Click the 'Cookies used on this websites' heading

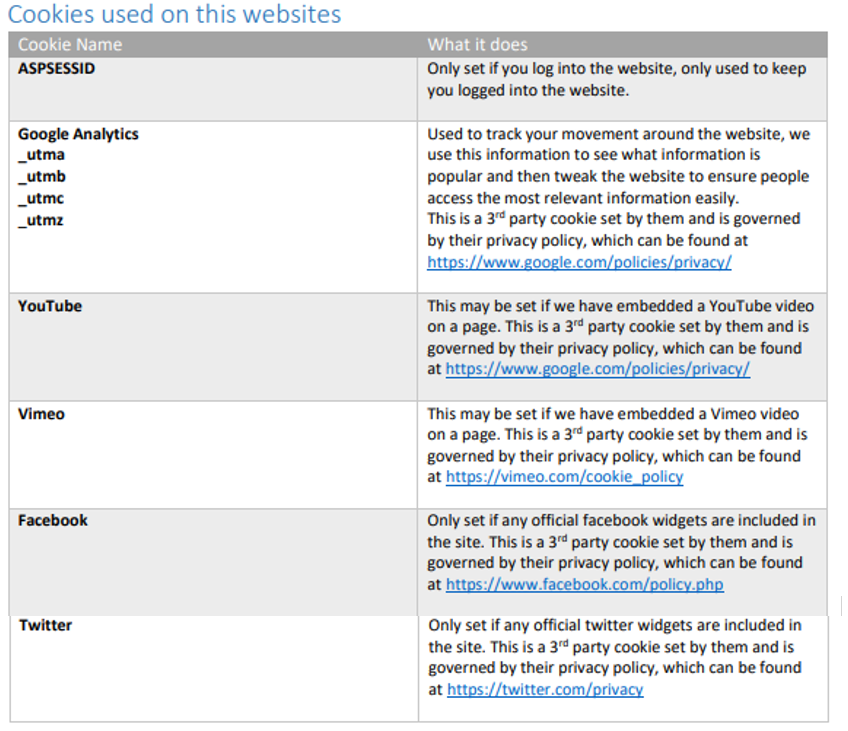coord(175,14)
